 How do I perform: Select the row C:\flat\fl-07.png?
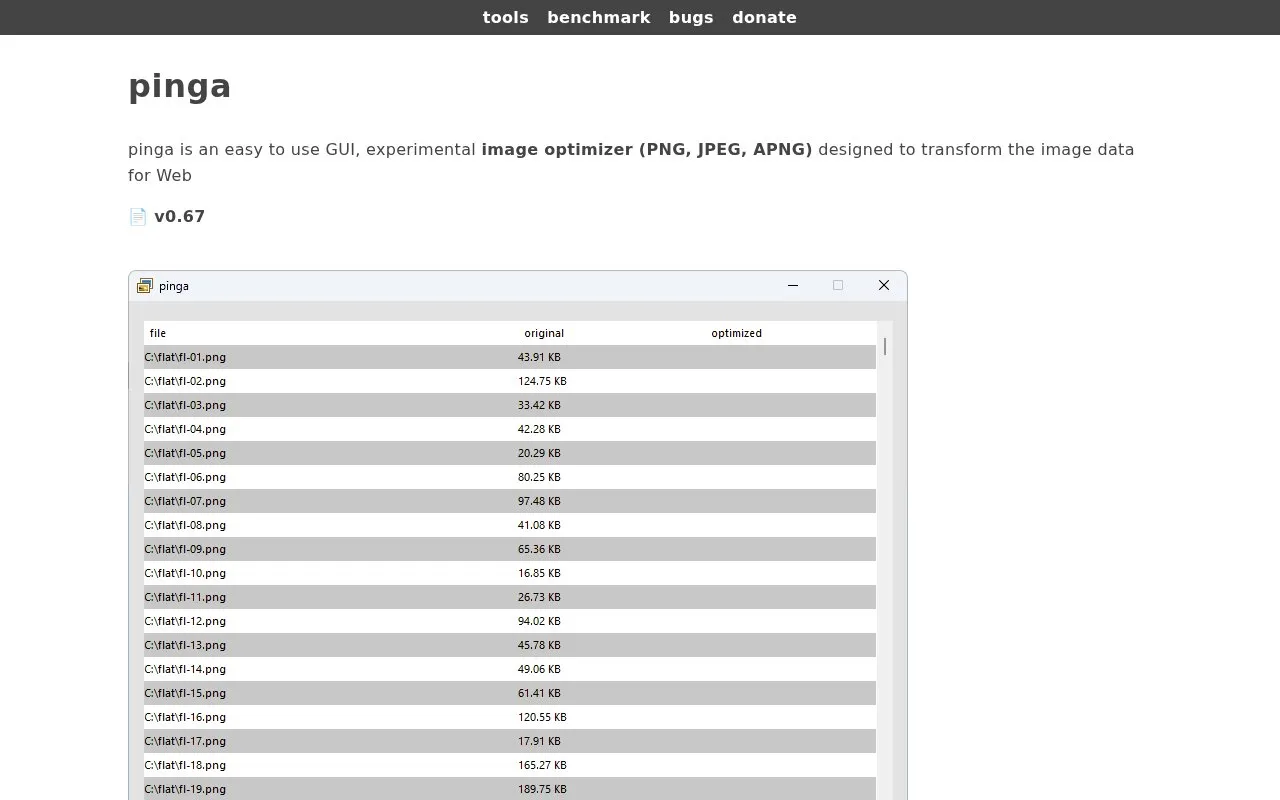coord(510,501)
